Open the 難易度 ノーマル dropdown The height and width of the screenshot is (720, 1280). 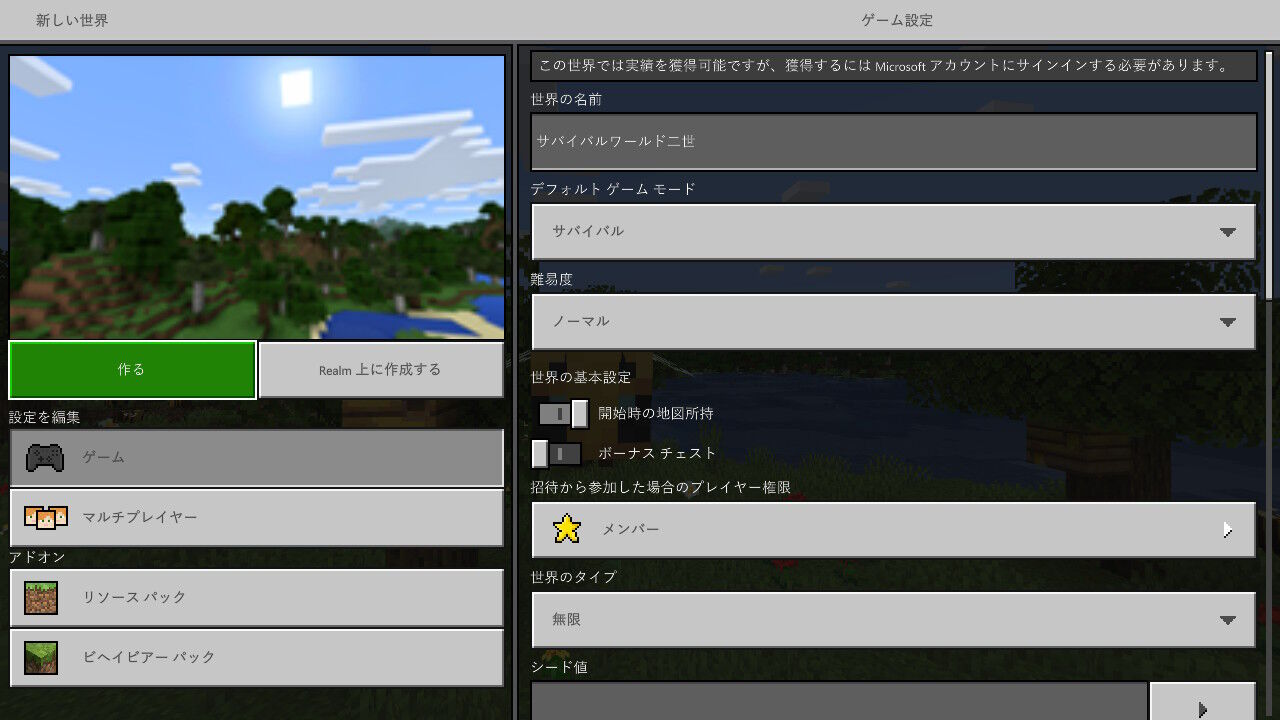(x=893, y=322)
